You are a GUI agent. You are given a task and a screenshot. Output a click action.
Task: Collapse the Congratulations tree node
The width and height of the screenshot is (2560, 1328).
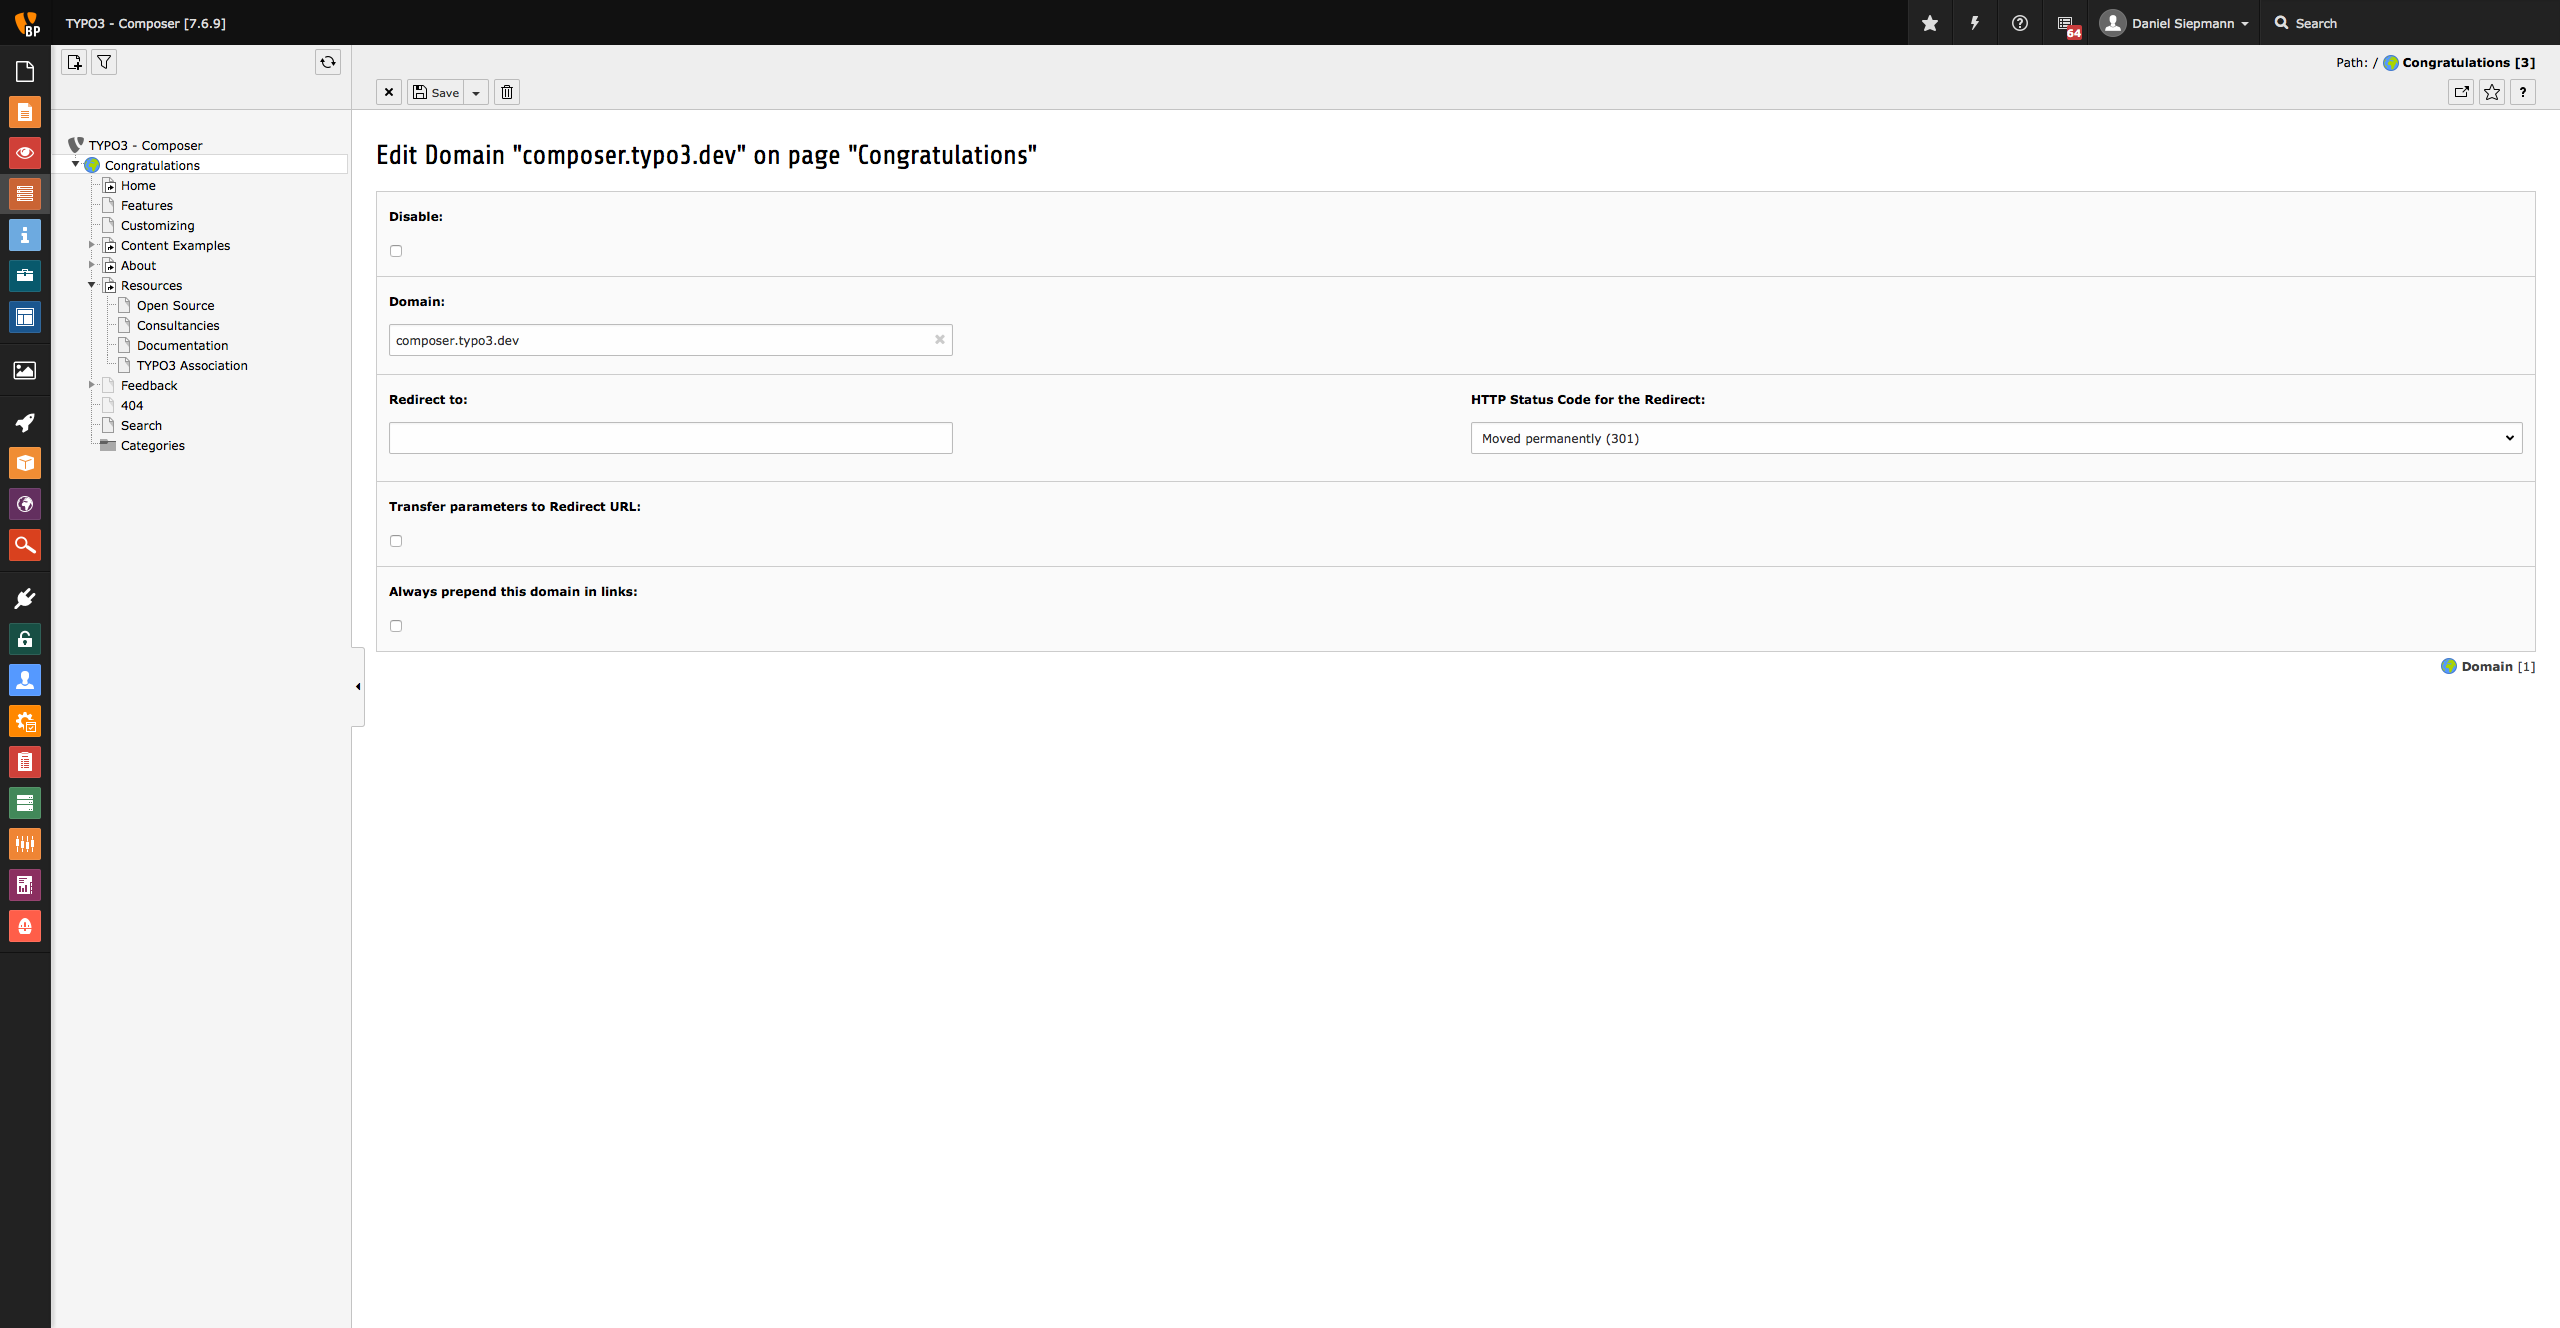pyautogui.click(x=76, y=165)
